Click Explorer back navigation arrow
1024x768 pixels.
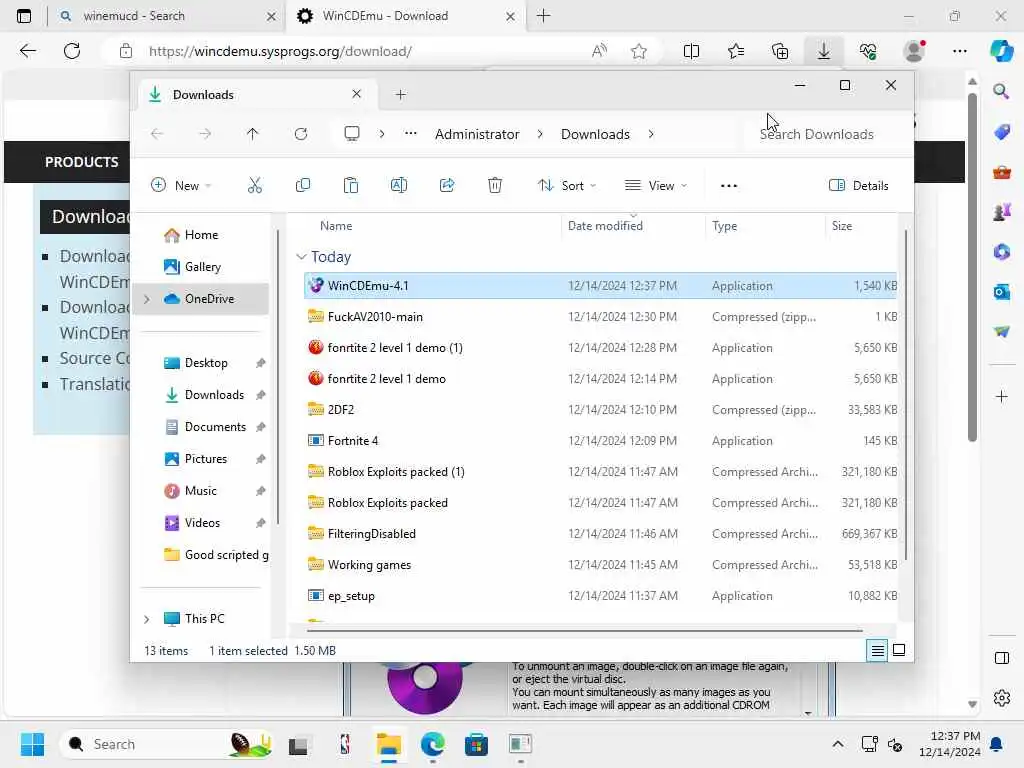click(x=157, y=134)
